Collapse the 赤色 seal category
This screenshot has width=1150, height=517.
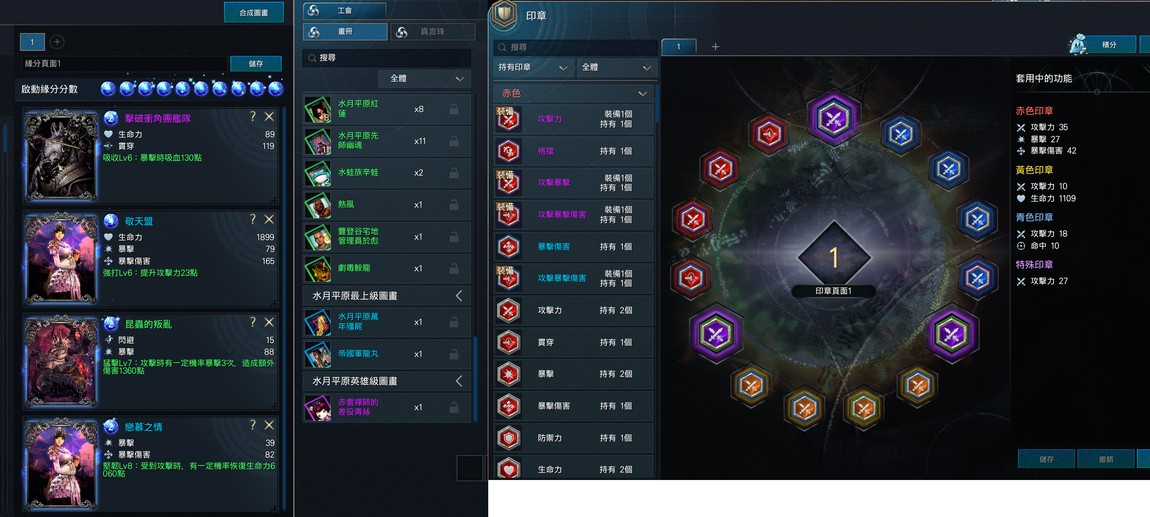click(x=643, y=94)
